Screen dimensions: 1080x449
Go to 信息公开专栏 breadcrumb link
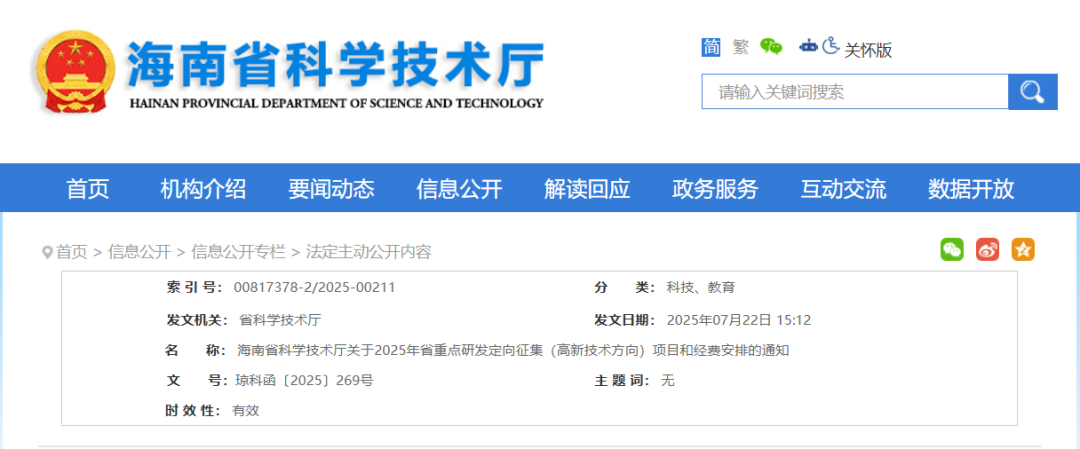tap(238, 252)
